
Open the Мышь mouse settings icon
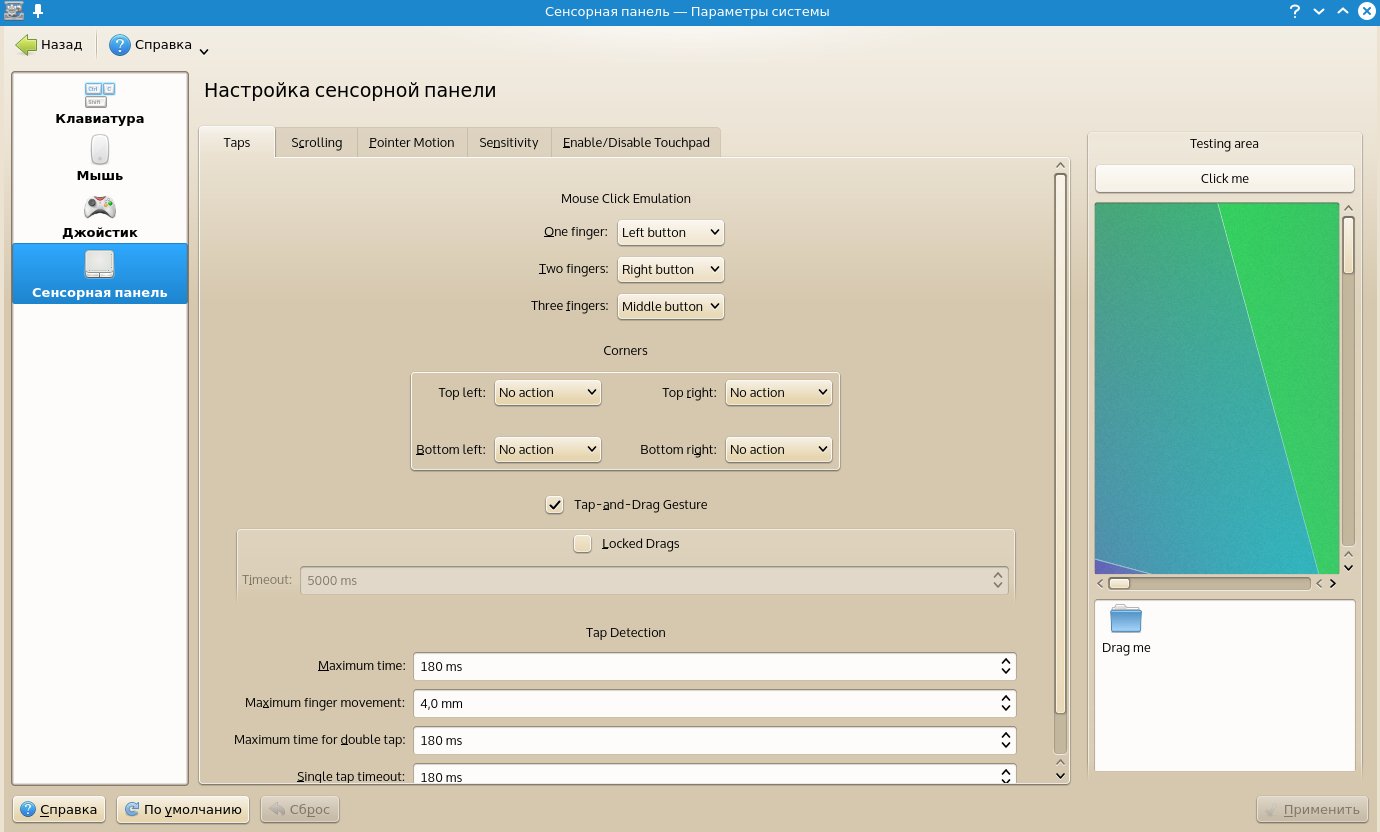100,150
